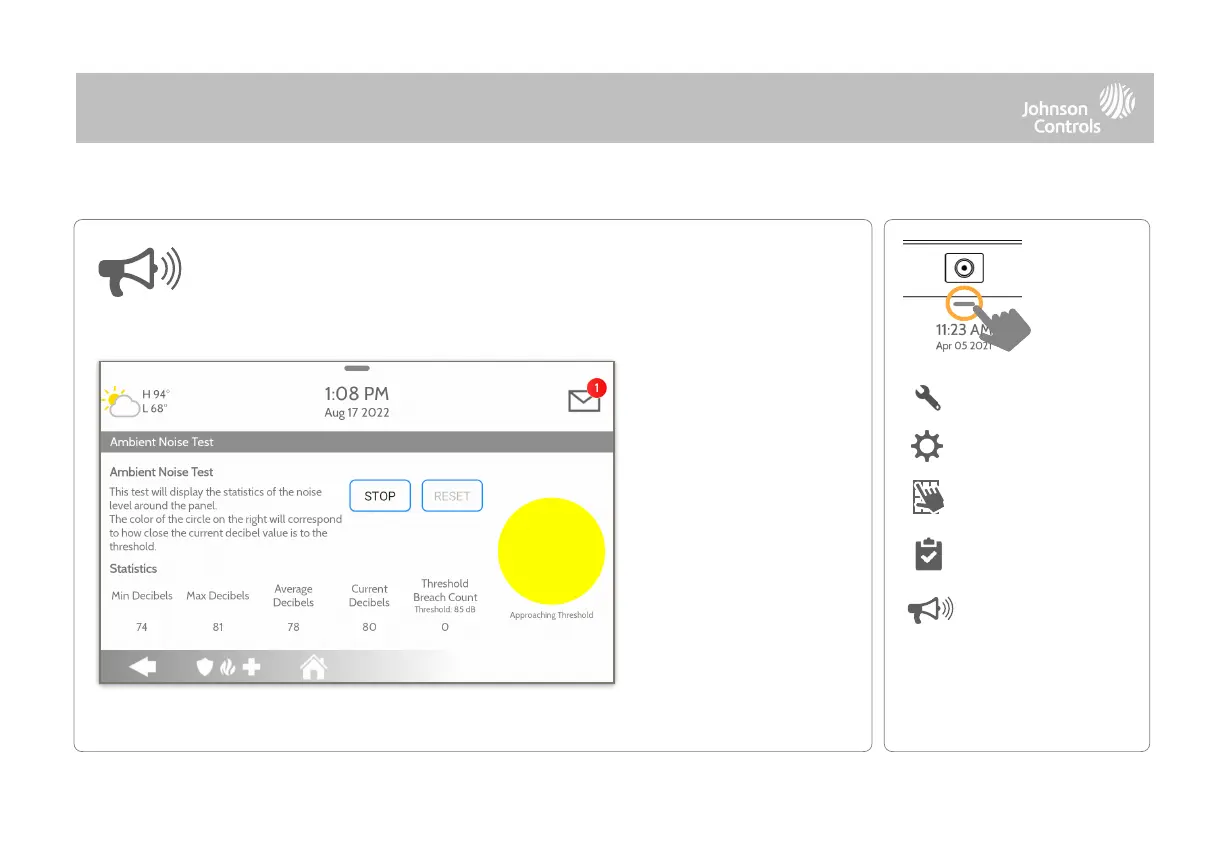1224x864 pixels.
Task: Click the Ambient Noise Test title bar
Action: [x=356, y=442]
